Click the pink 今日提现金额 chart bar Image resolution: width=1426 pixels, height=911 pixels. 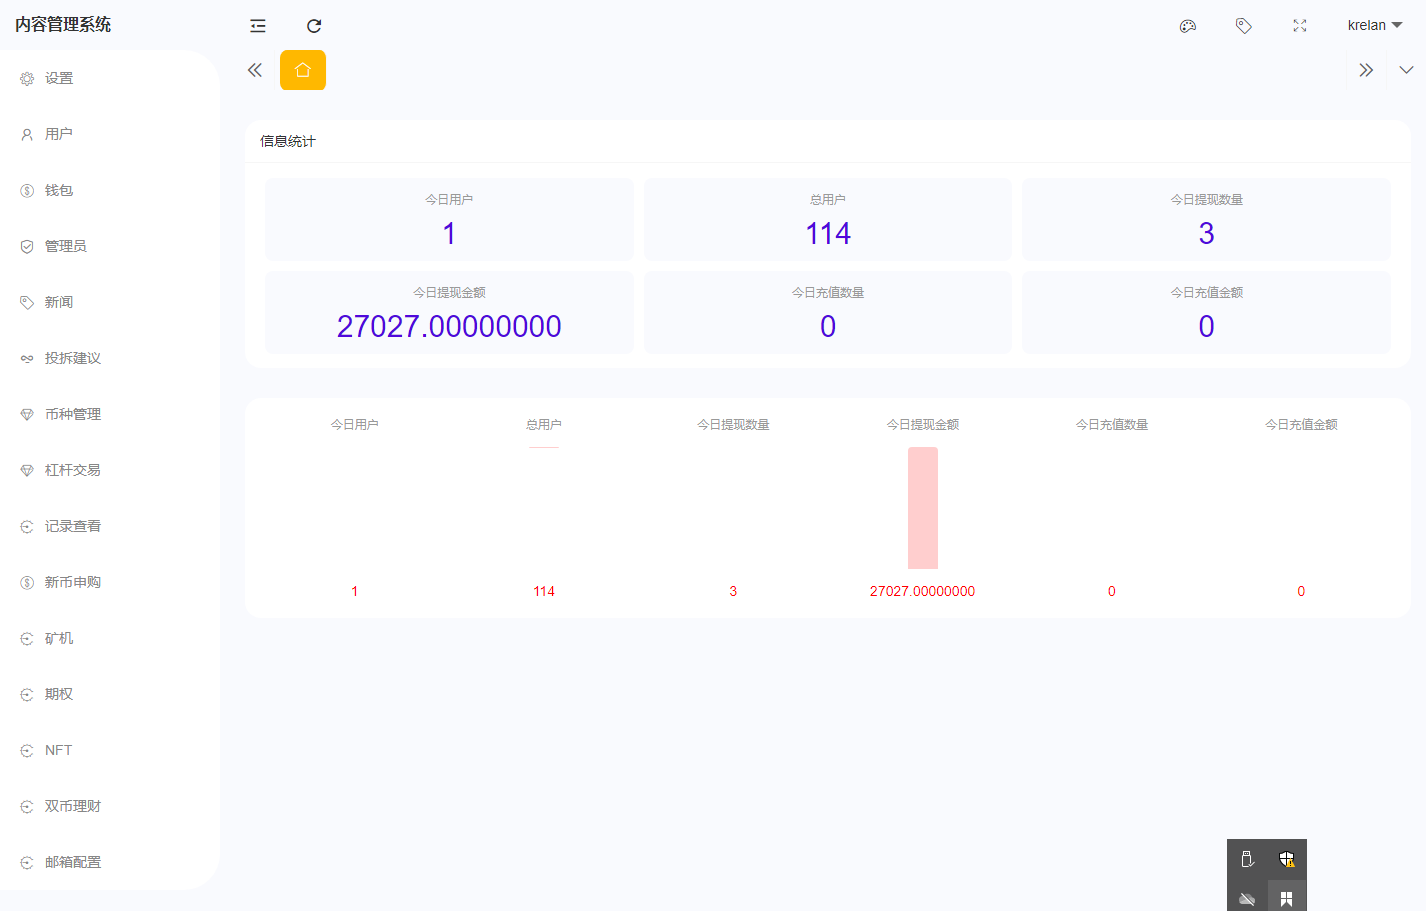pos(922,508)
